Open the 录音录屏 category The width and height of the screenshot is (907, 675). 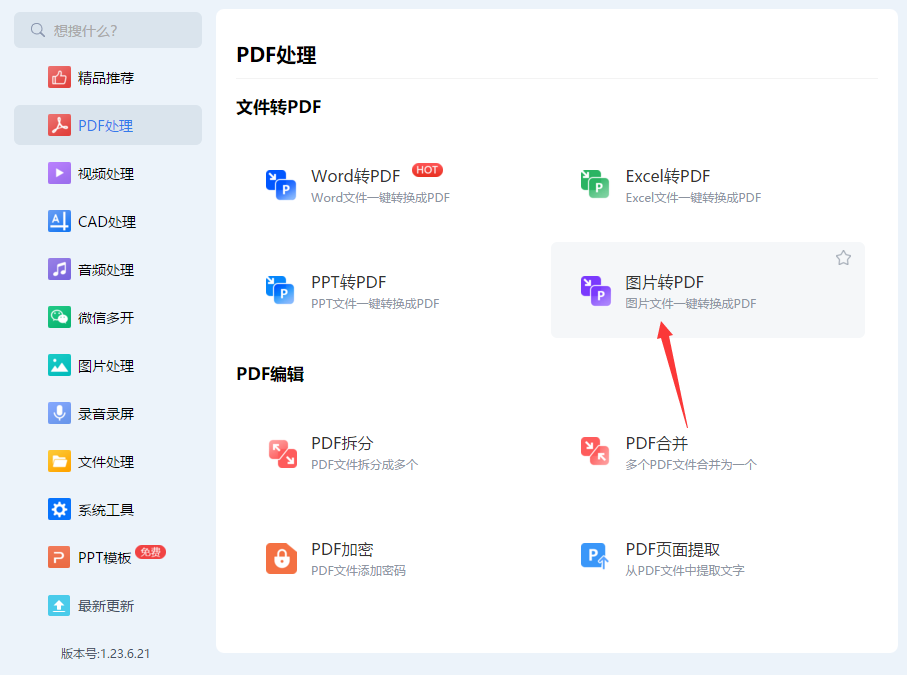(108, 414)
